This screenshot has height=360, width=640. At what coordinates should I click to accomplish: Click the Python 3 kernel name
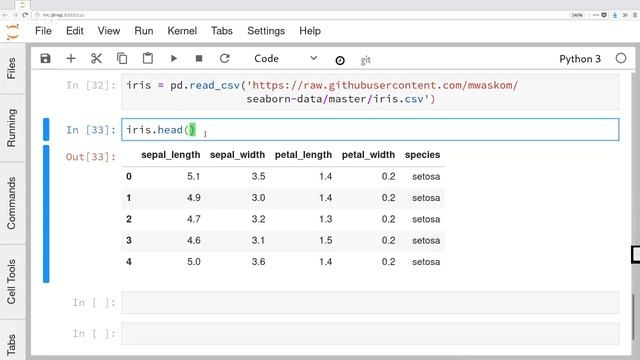pos(580,59)
